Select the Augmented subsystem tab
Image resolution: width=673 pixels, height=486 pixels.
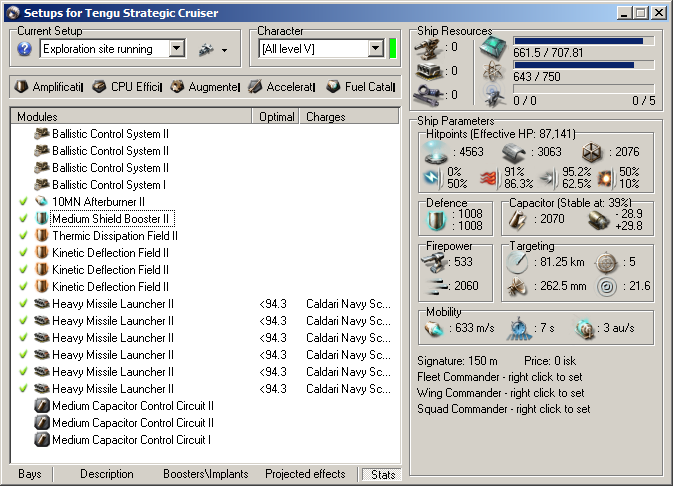tap(205, 87)
